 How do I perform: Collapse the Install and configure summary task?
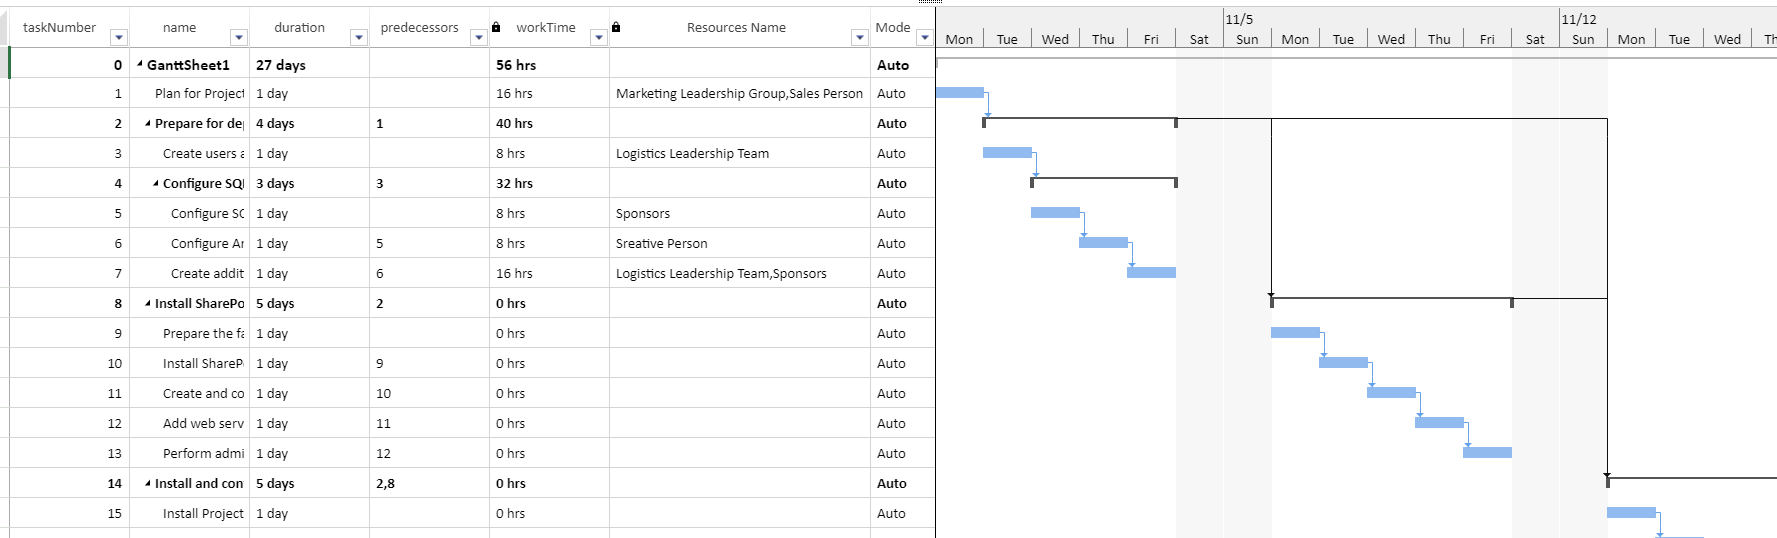pyautogui.click(x=148, y=484)
